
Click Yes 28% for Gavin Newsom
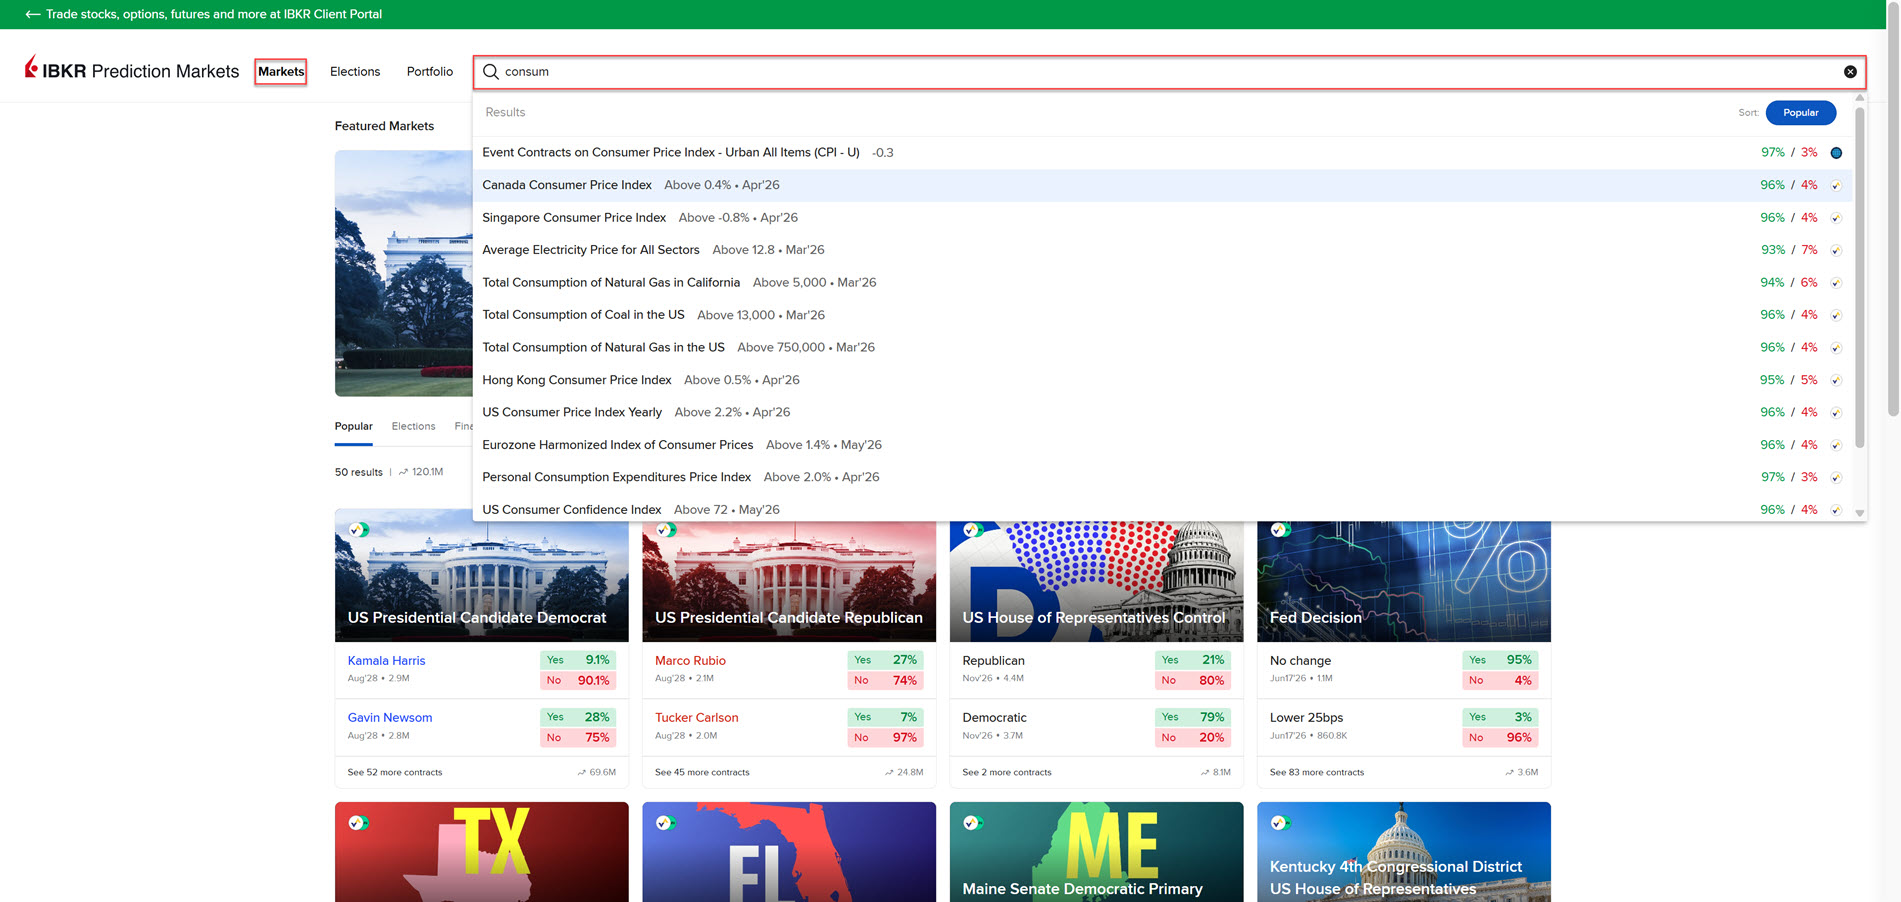578,717
